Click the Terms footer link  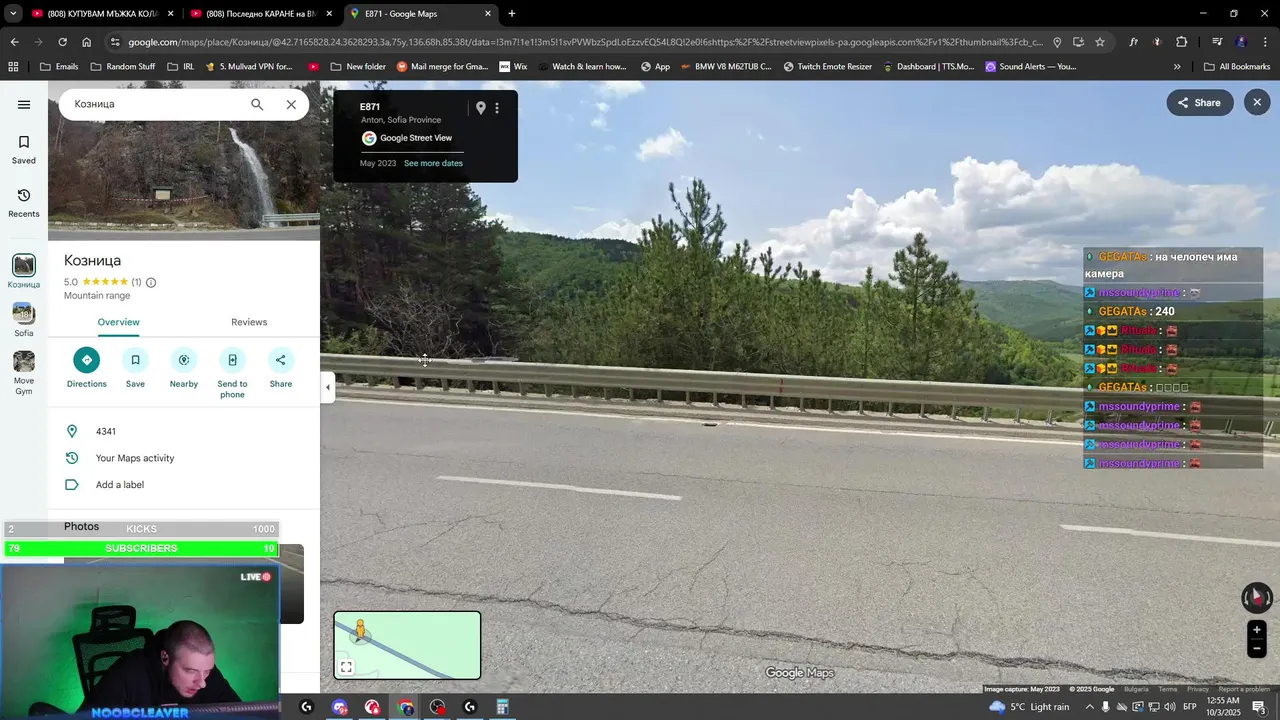coord(1167,689)
